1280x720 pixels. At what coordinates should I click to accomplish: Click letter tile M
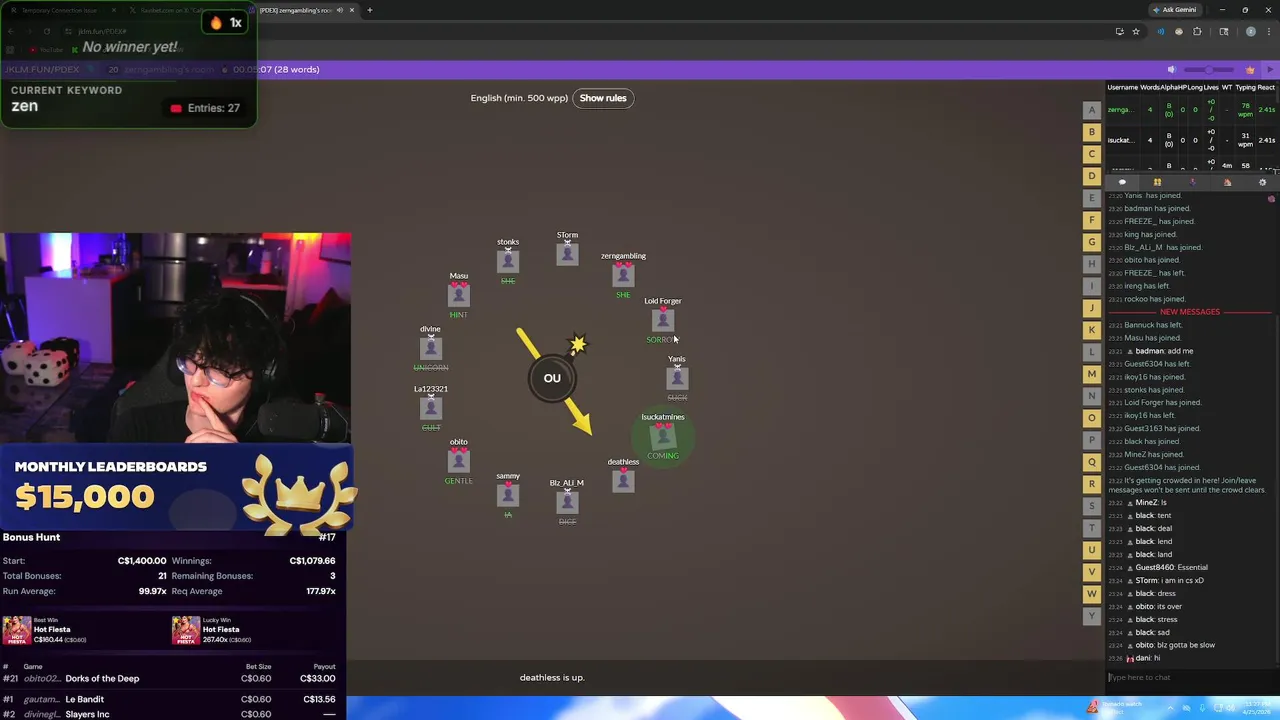[x=1092, y=374]
